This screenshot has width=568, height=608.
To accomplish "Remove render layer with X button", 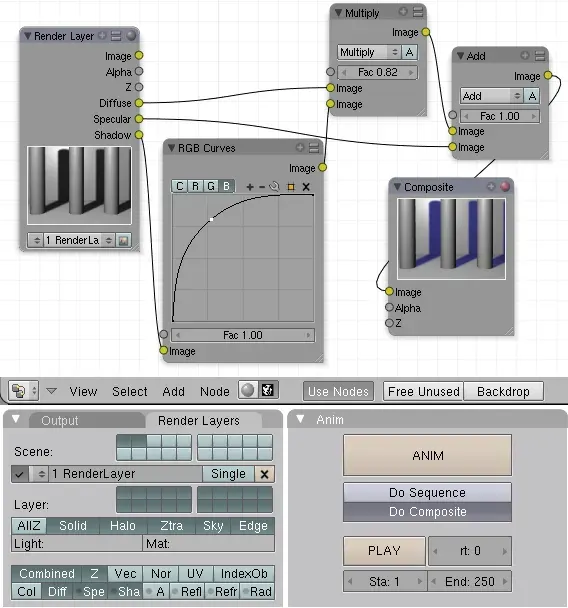I will point(264,474).
